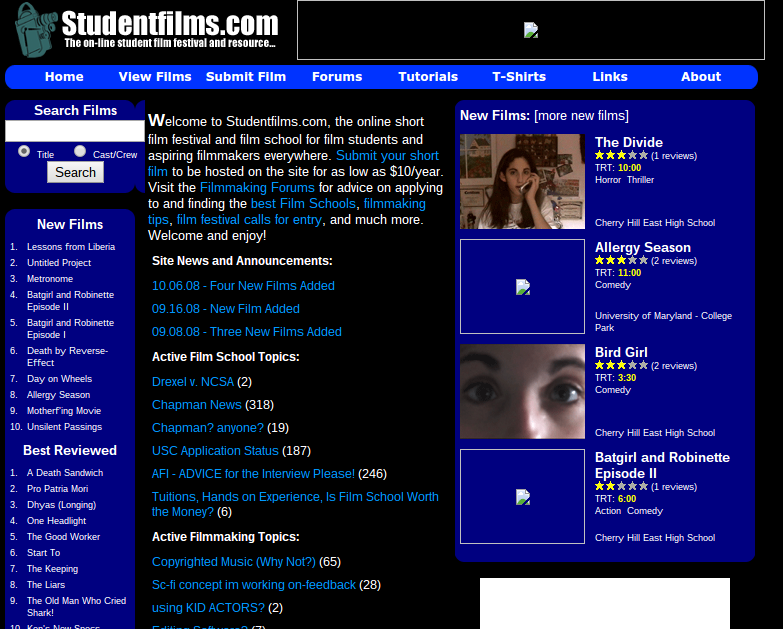The image size is (783, 629).
Task: Open Copyrighted Music (Why Not?) topic
Action: click(234, 562)
